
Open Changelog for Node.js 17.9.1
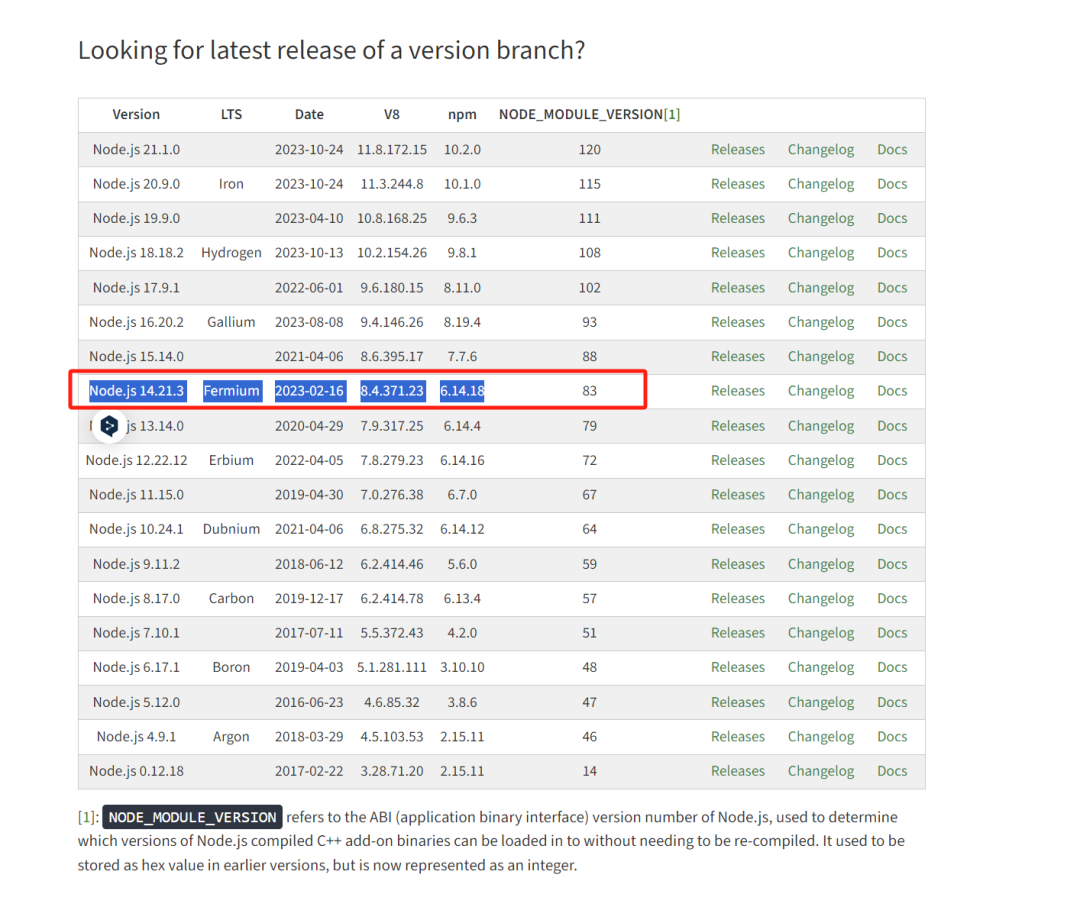pyautogui.click(x=821, y=288)
